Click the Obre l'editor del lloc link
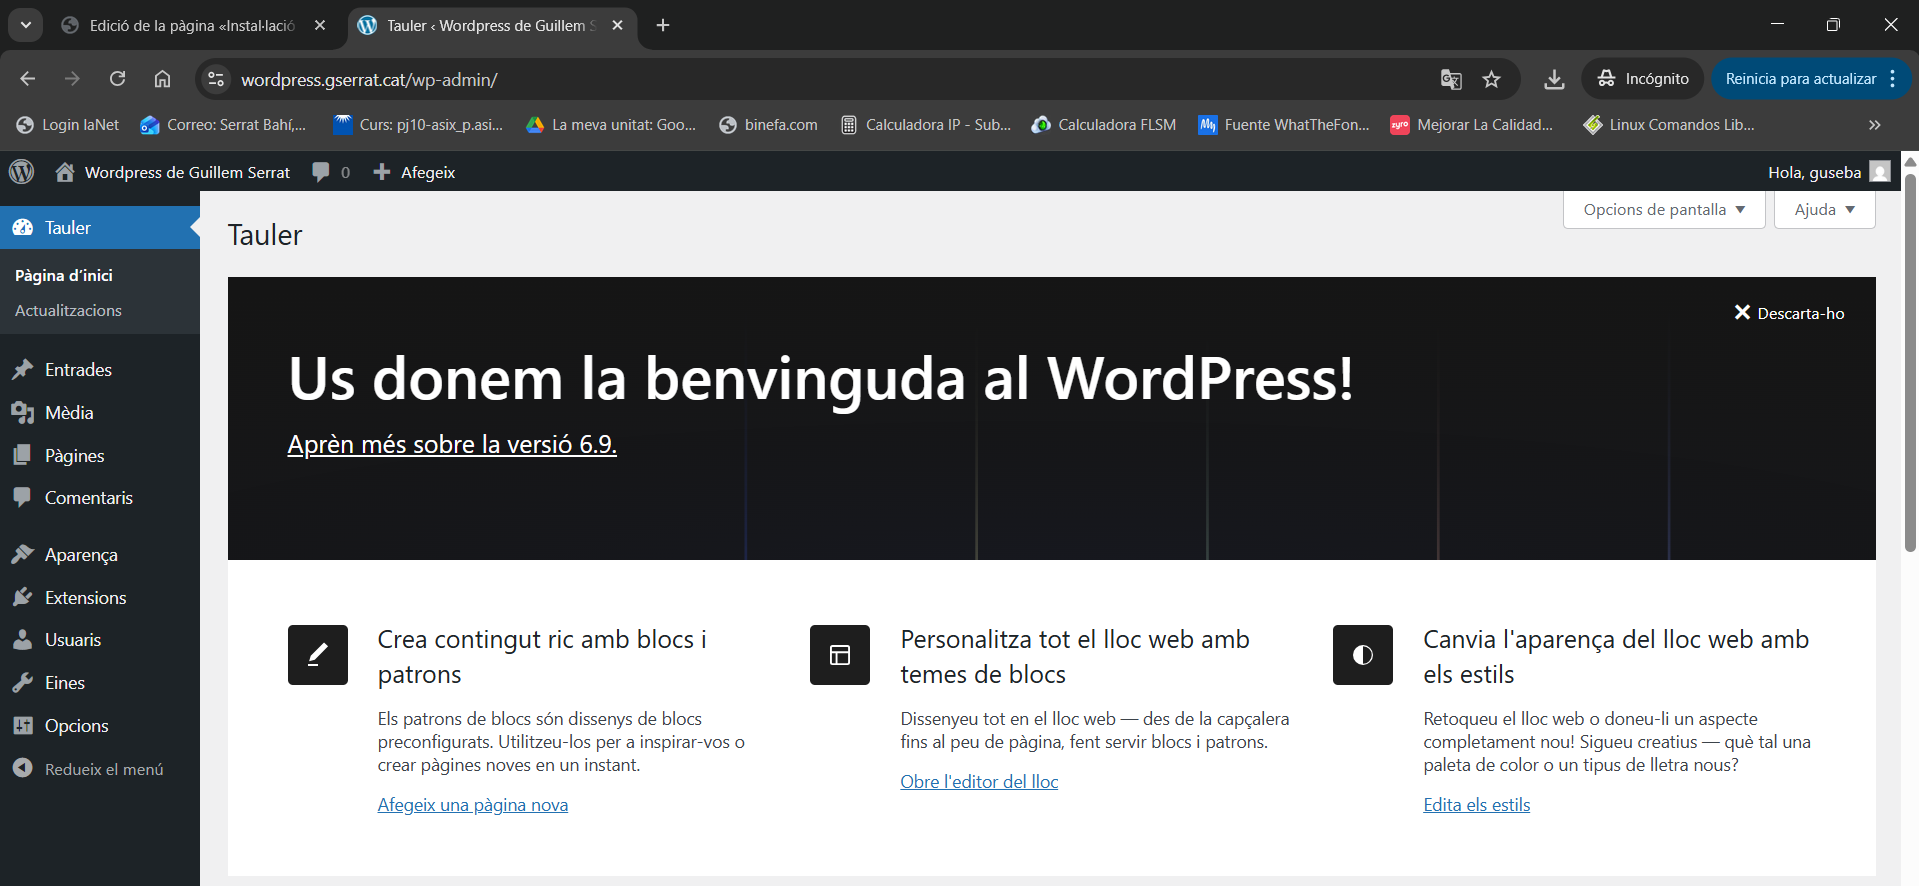1919x886 pixels. (978, 782)
